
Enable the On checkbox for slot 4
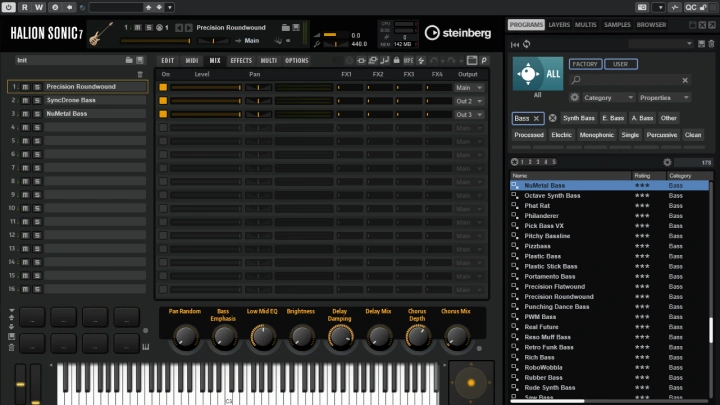point(163,128)
